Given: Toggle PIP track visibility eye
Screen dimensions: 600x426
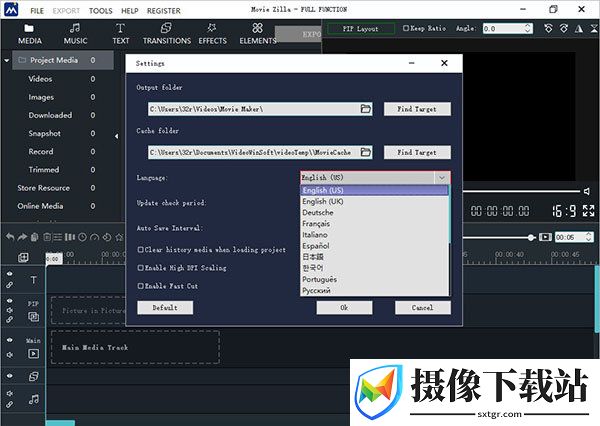Looking at the screenshot, I should [10, 301].
